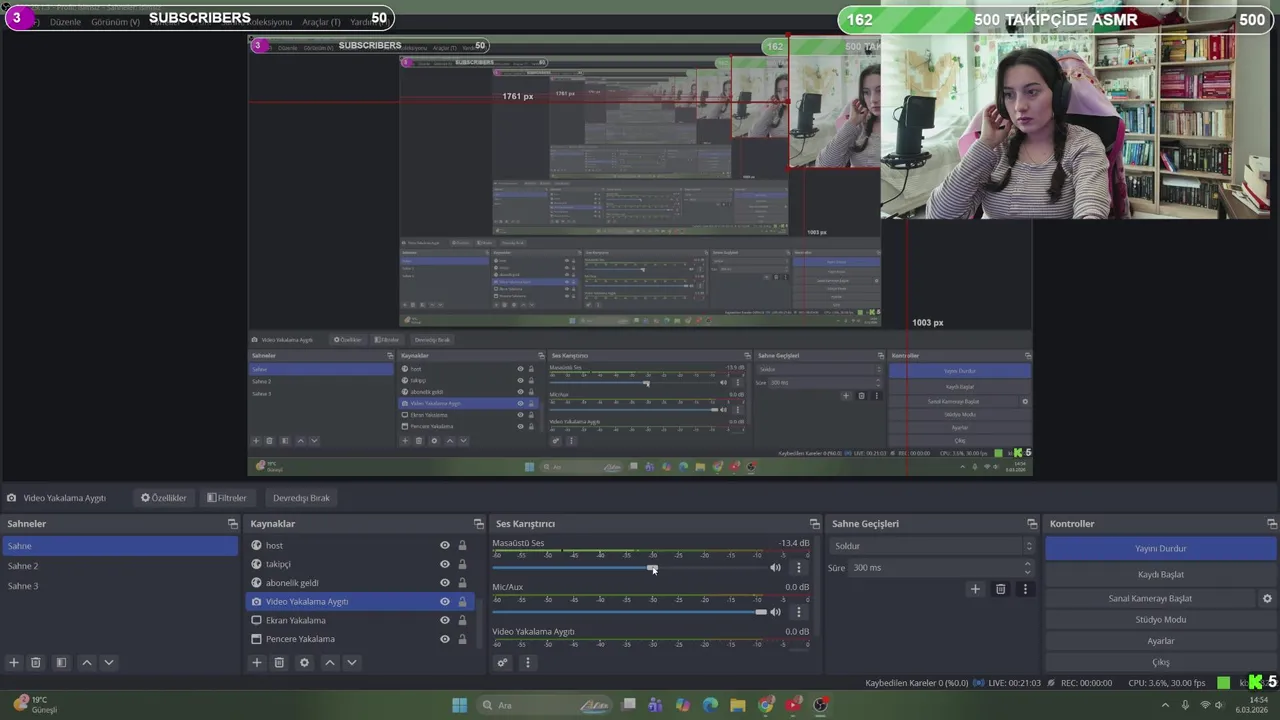This screenshot has height=720, width=1280.
Task: Hide the abonelik geldi source via its eye icon
Action: coord(445,583)
